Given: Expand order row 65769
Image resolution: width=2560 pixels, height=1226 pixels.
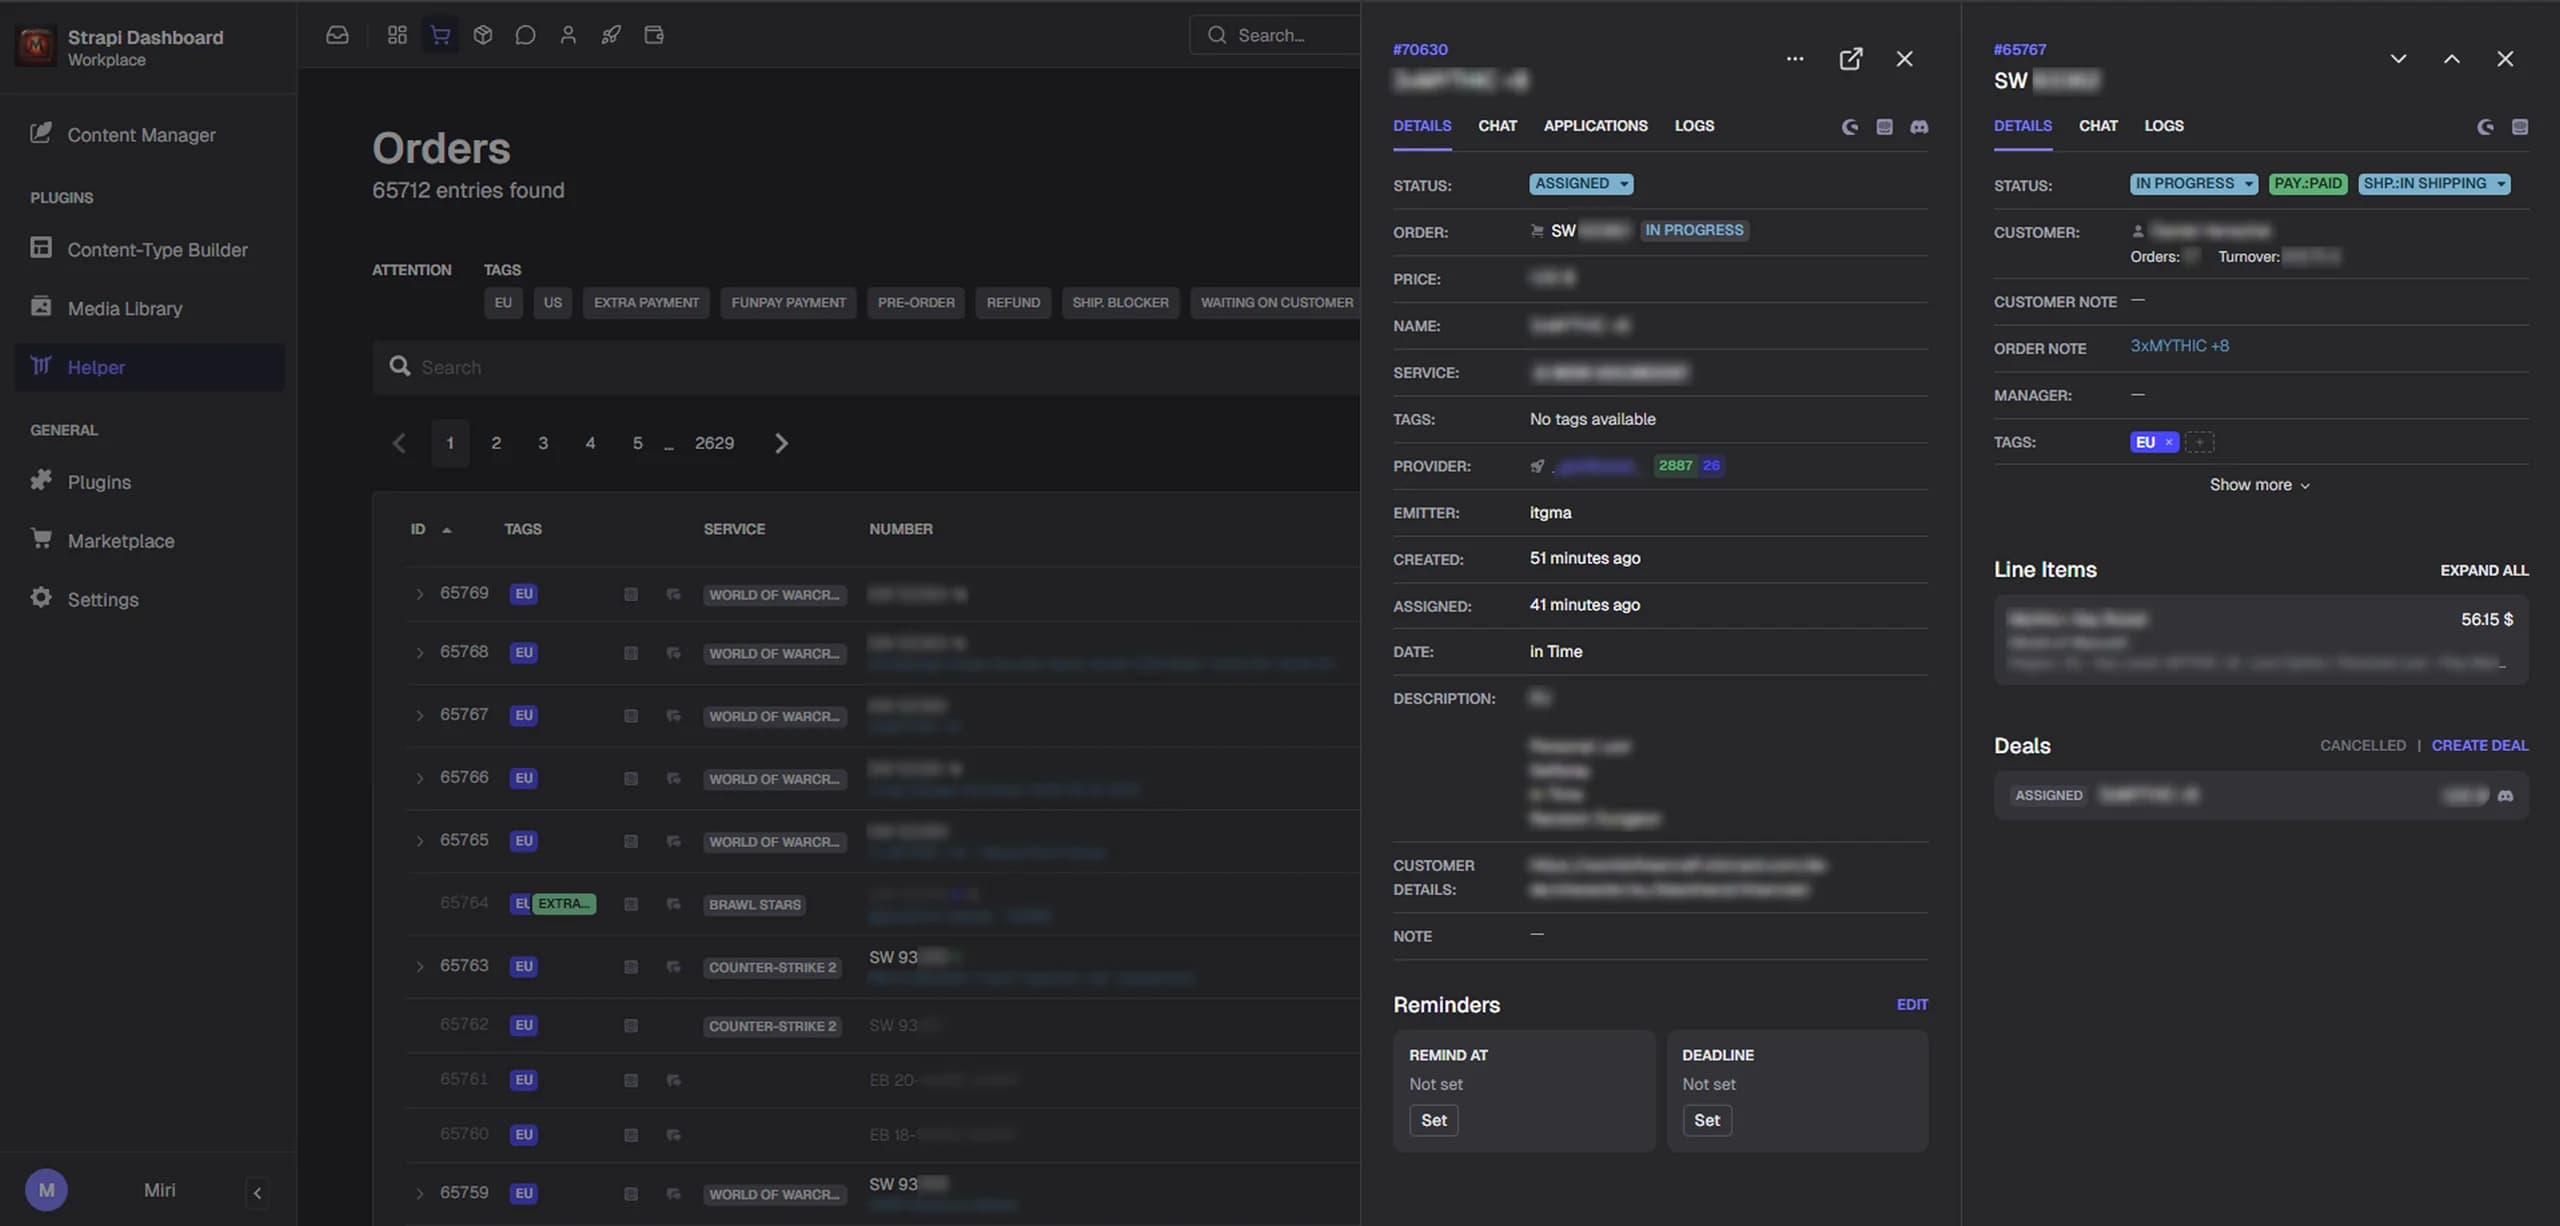Looking at the screenshot, I should tap(419, 594).
